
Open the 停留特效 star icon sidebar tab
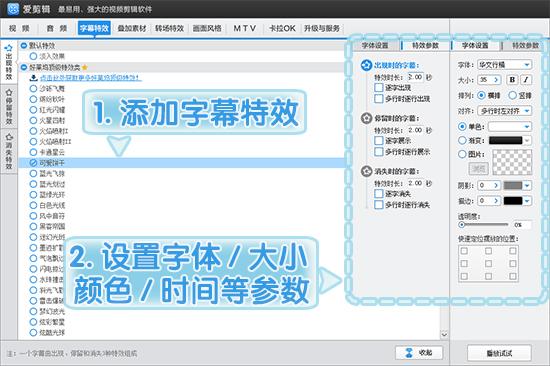click(9, 107)
